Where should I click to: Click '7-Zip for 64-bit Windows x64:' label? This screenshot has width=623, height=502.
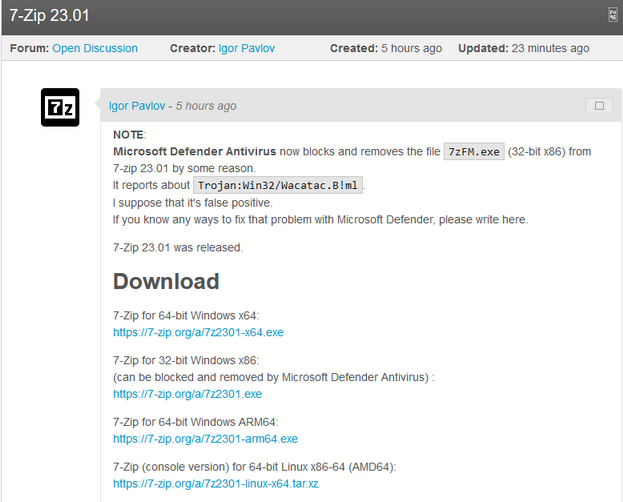tap(186, 316)
